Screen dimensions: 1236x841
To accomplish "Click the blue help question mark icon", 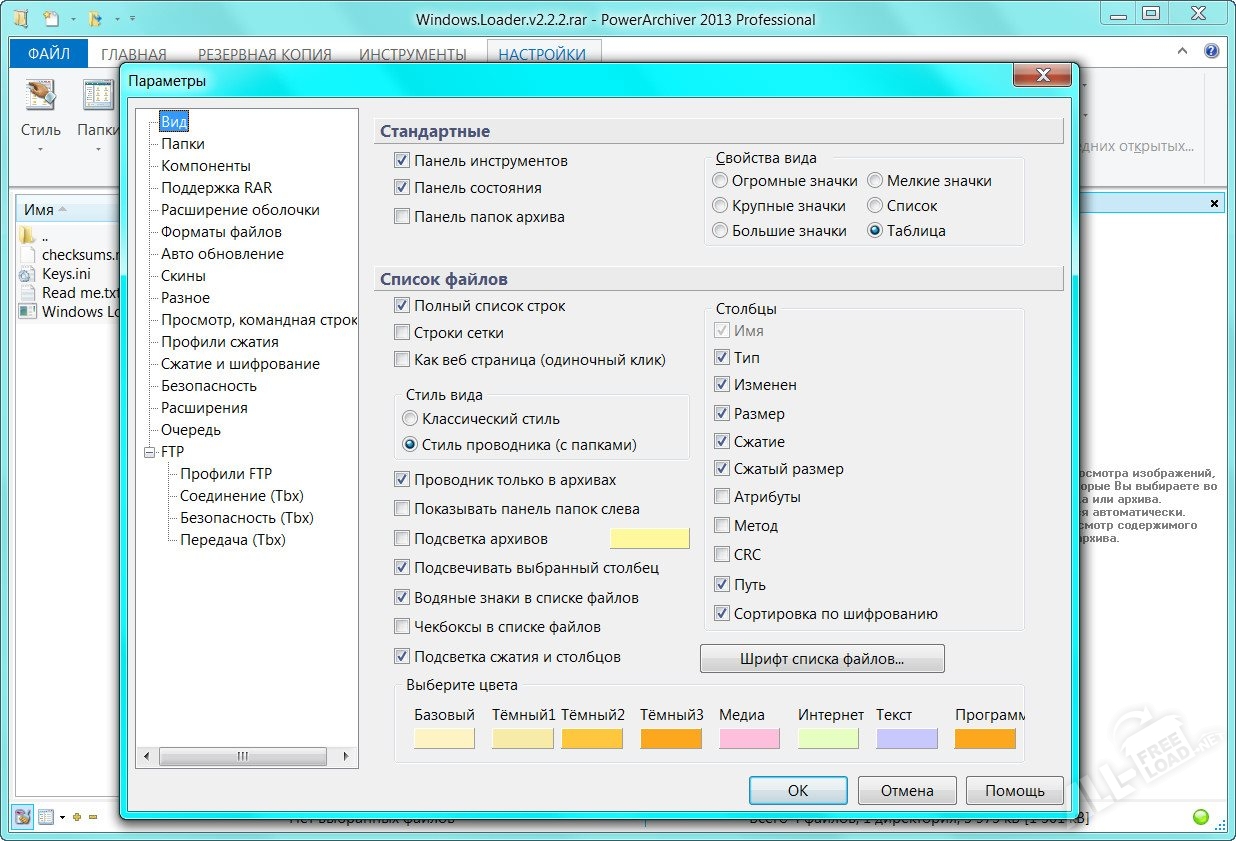I will [1212, 52].
